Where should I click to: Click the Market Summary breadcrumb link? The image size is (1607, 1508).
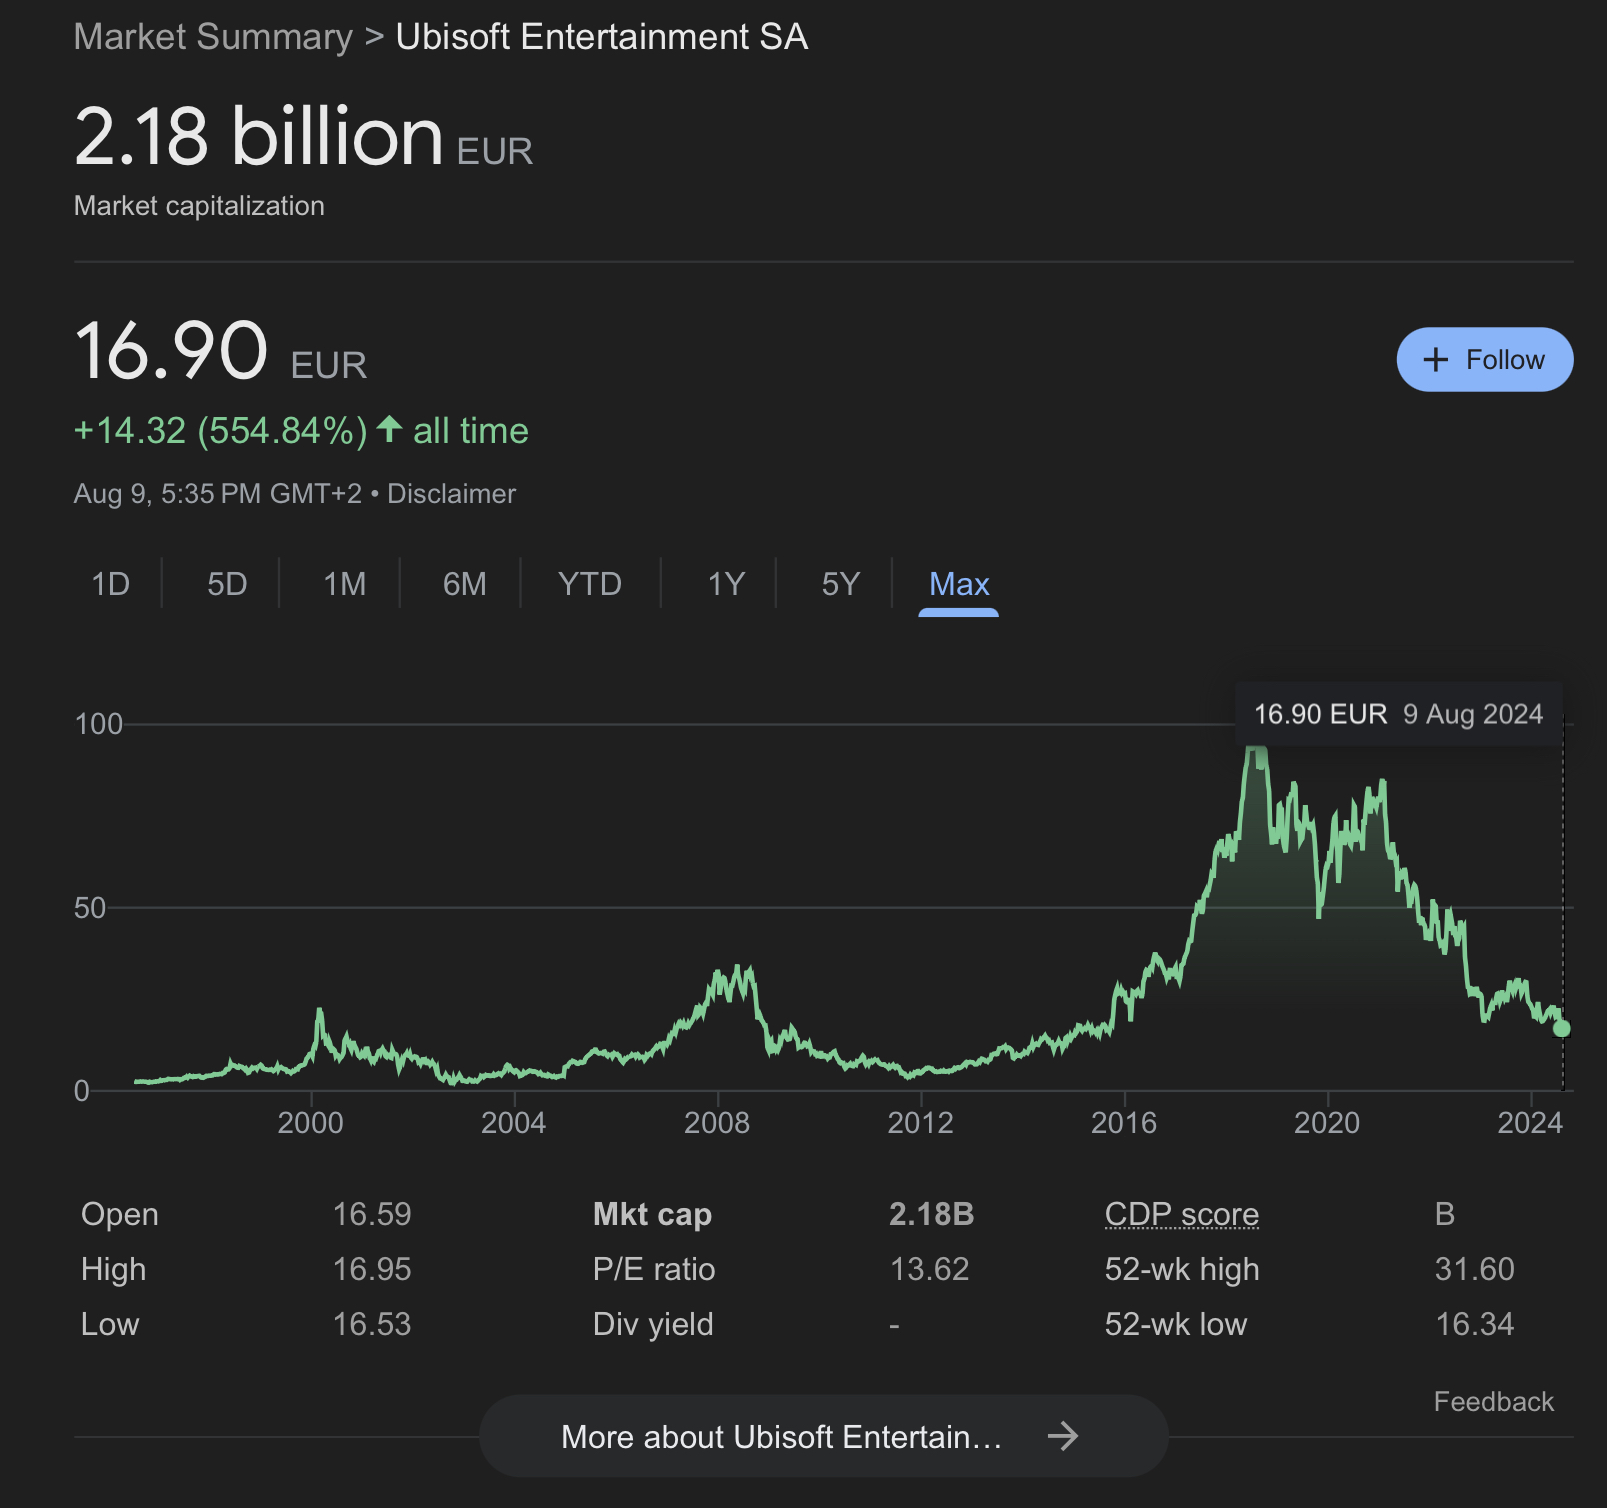point(213,37)
